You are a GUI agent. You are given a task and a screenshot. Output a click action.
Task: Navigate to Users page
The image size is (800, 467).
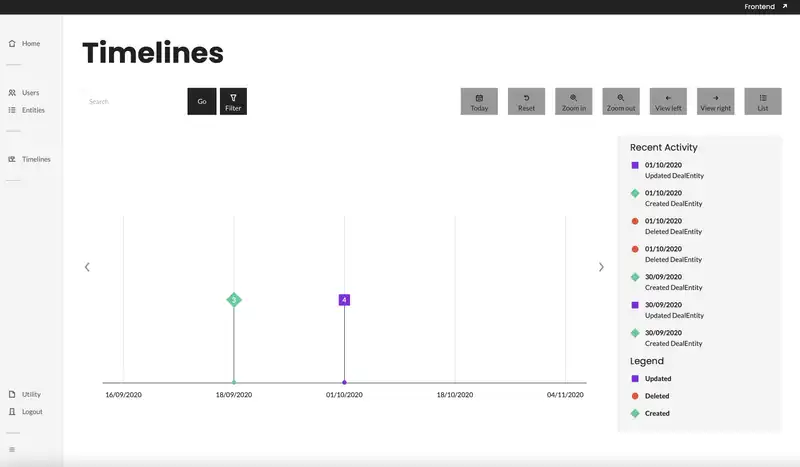pyautogui.click(x=30, y=93)
